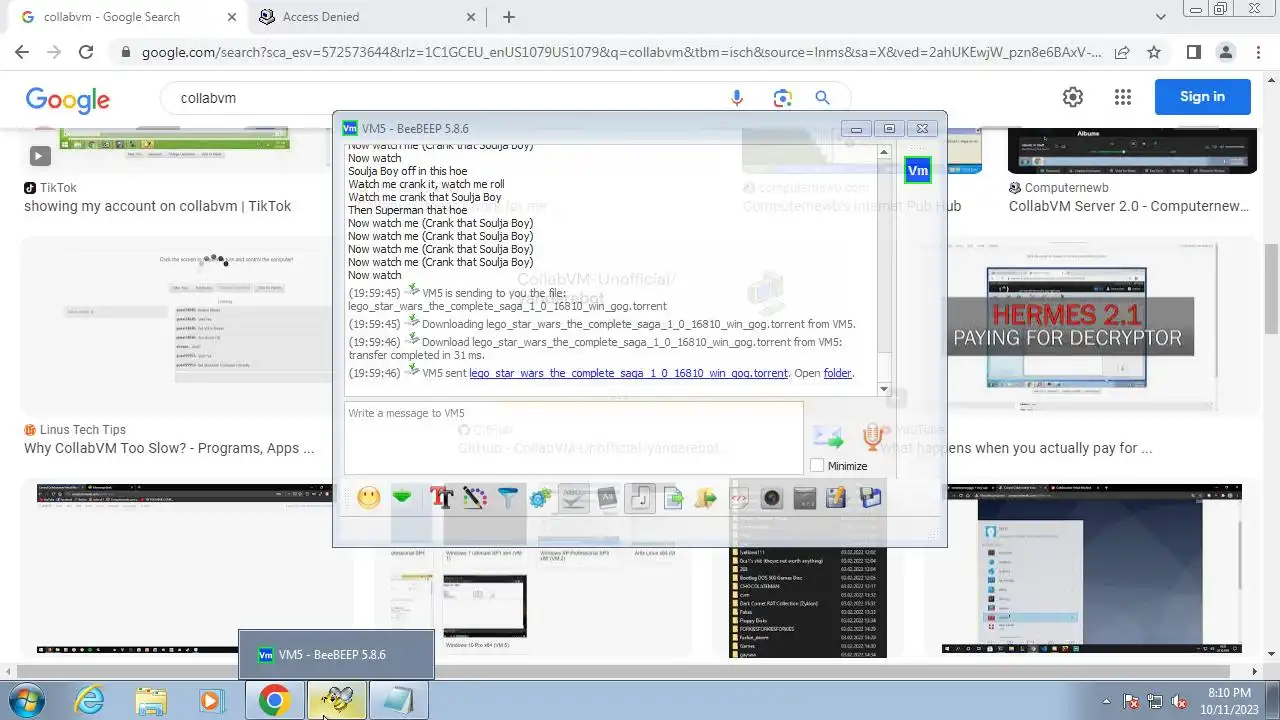Click the Chrome taskbar button
Image resolution: width=1280 pixels, height=720 pixels.
[x=274, y=700]
